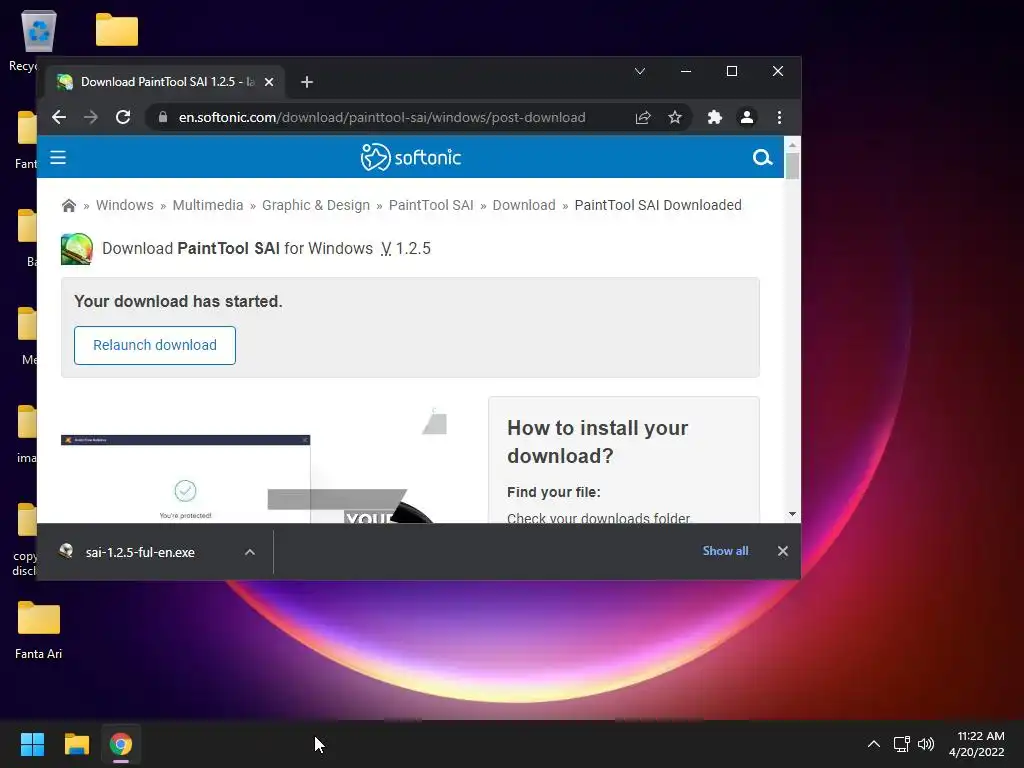Share this page using the share icon

(x=643, y=118)
